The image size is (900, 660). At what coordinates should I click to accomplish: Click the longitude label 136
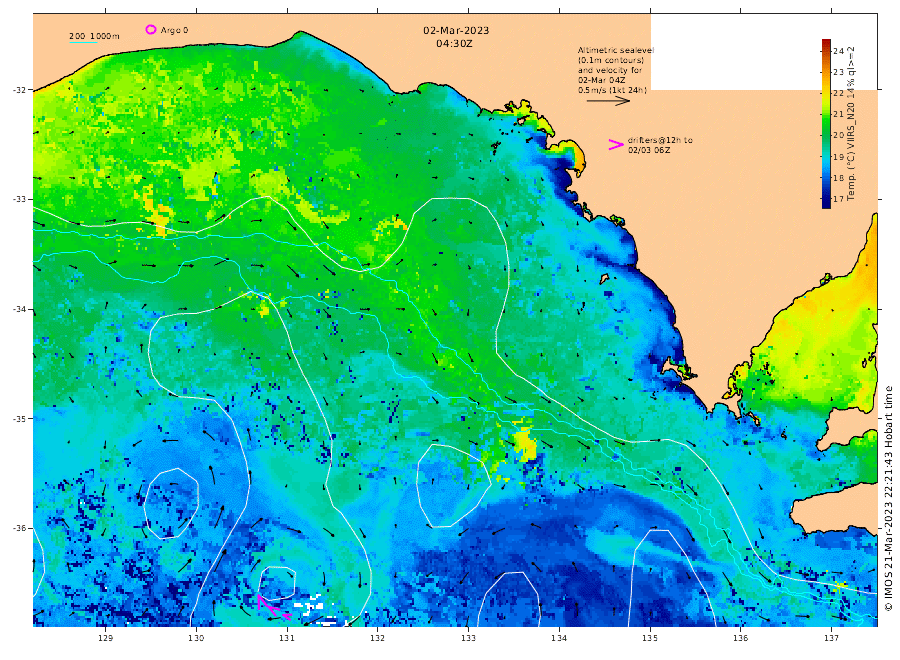[x=740, y=638]
